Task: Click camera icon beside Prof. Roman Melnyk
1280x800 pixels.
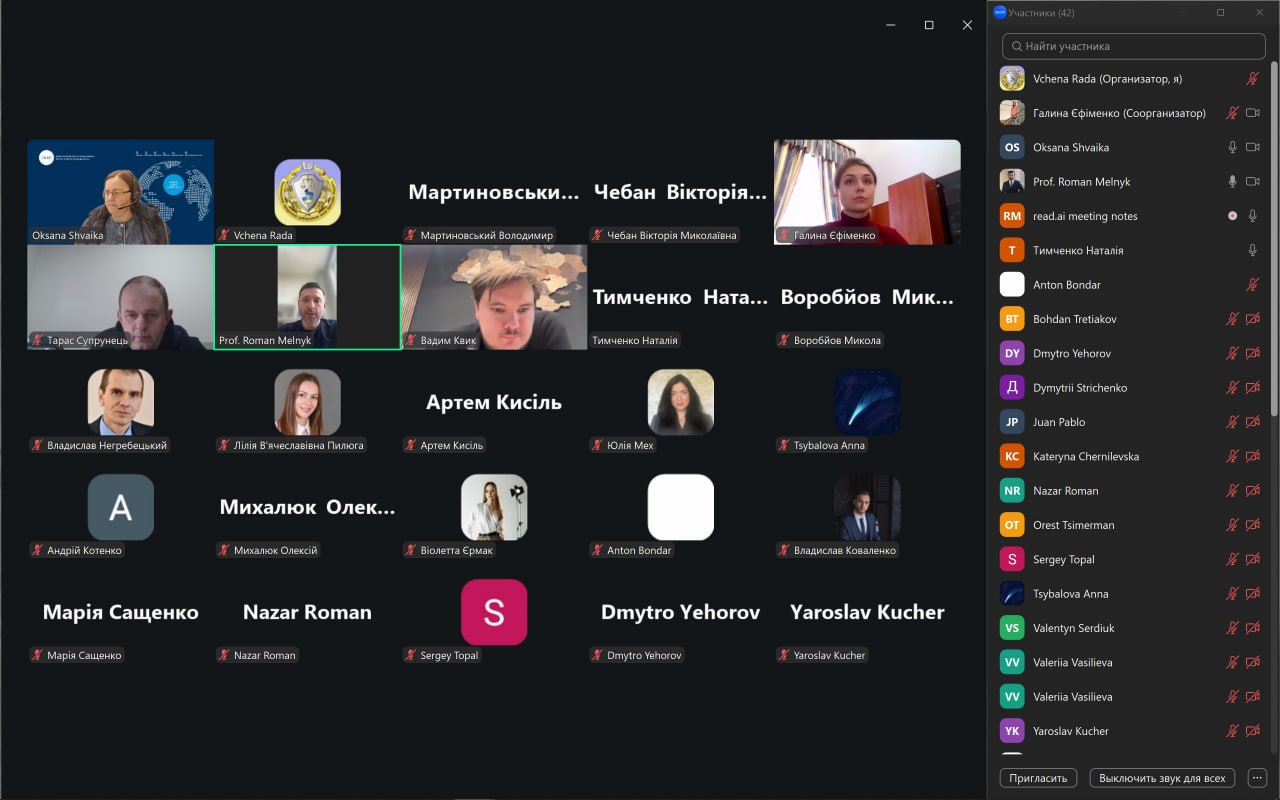Action: click(x=1252, y=182)
